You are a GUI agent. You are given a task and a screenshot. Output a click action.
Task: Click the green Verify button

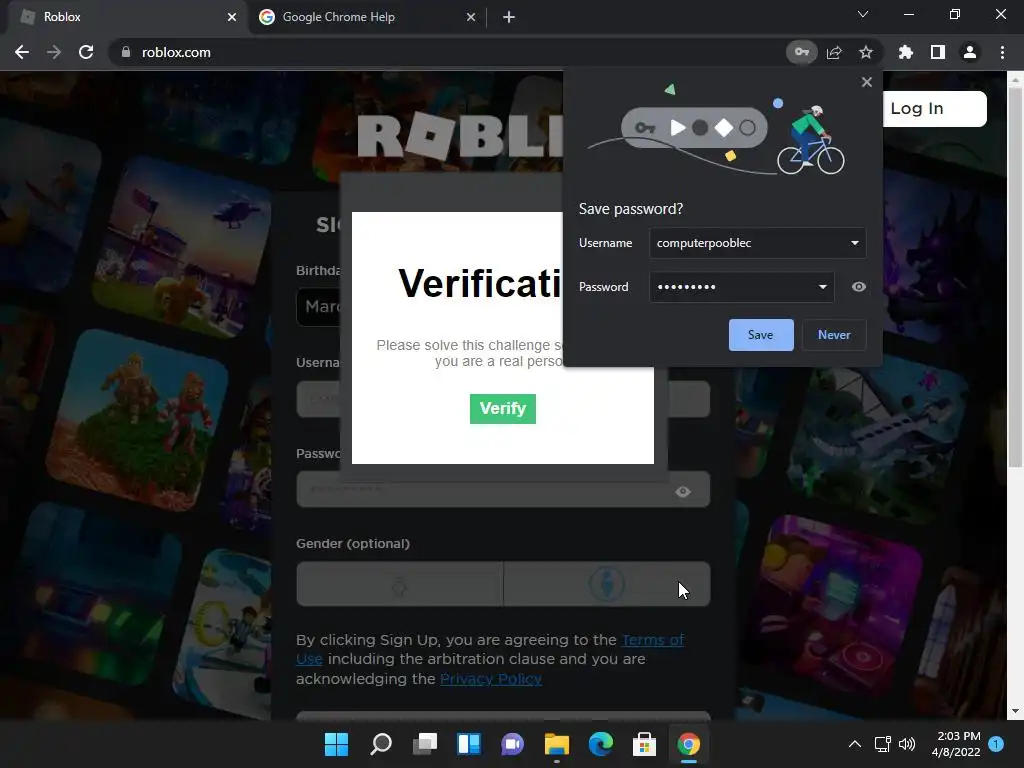pos(503,409)
